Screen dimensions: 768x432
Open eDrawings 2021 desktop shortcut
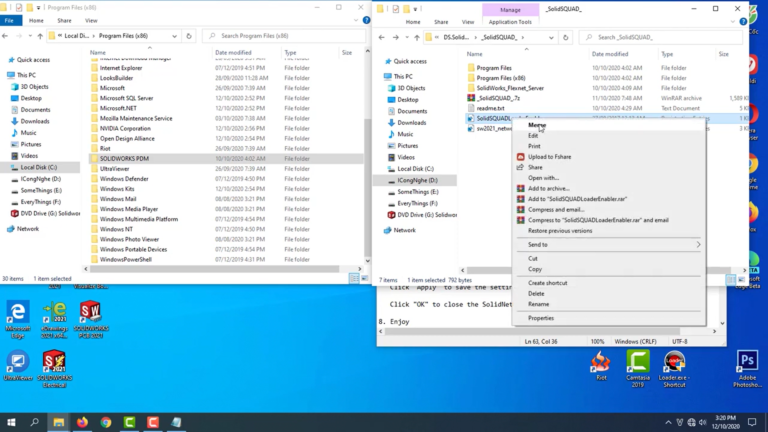click(x=54, y=319)
